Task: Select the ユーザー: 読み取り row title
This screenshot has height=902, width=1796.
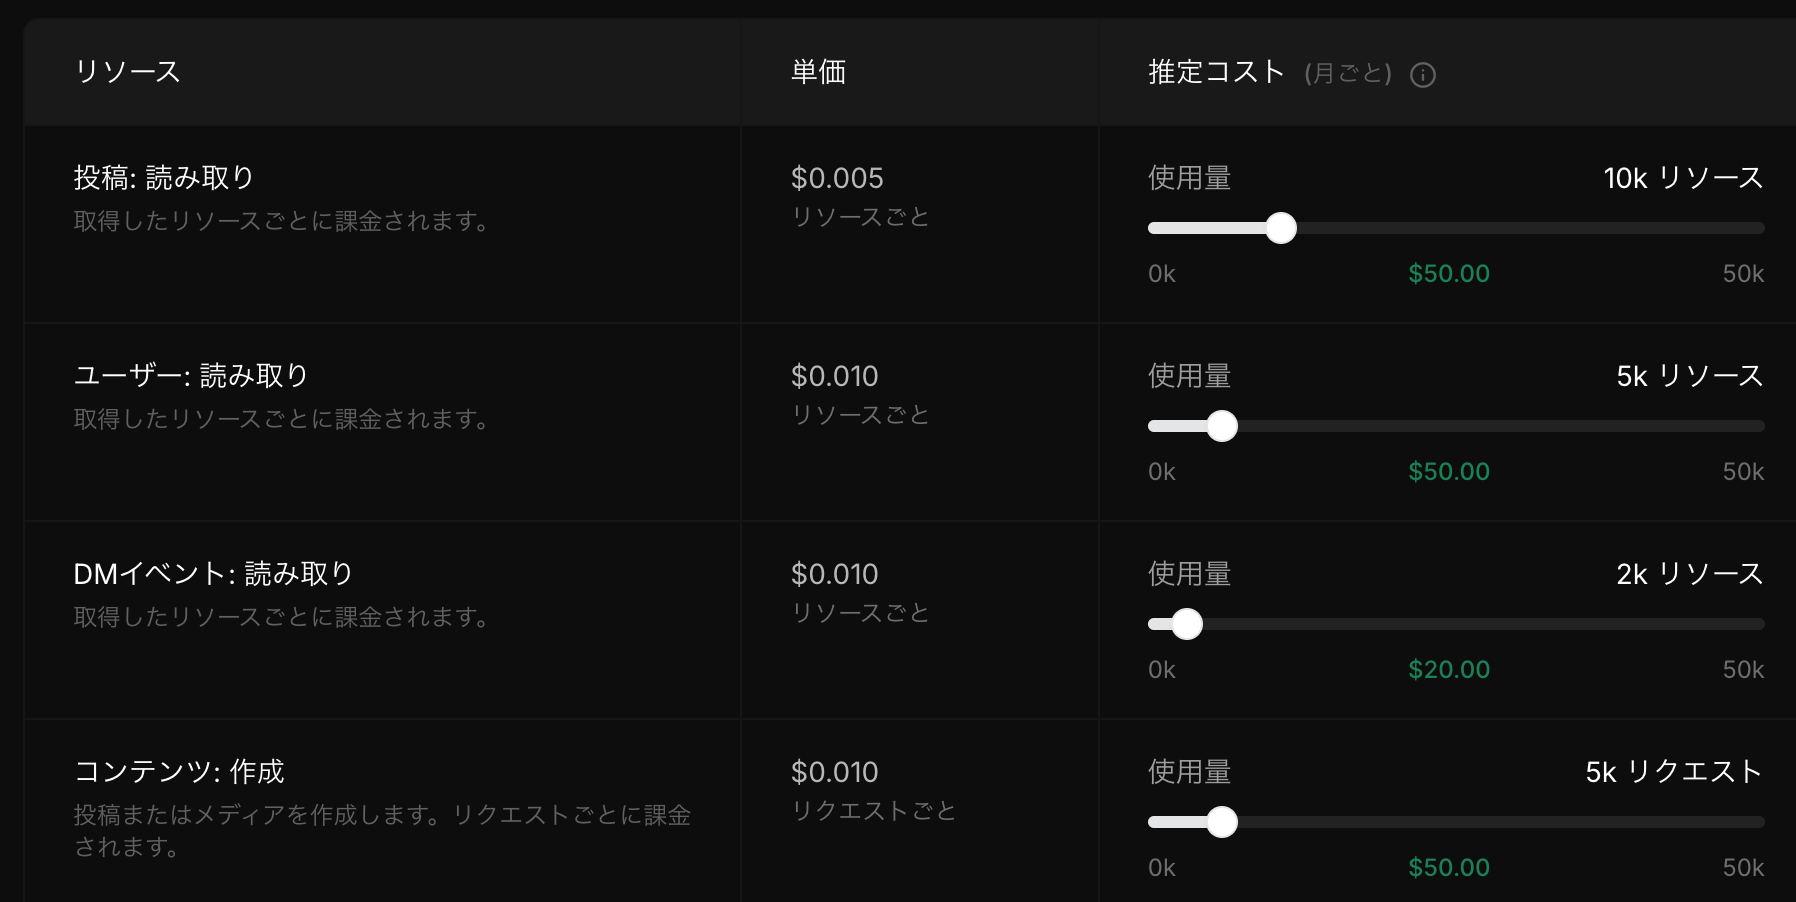Action: point(191,376)
